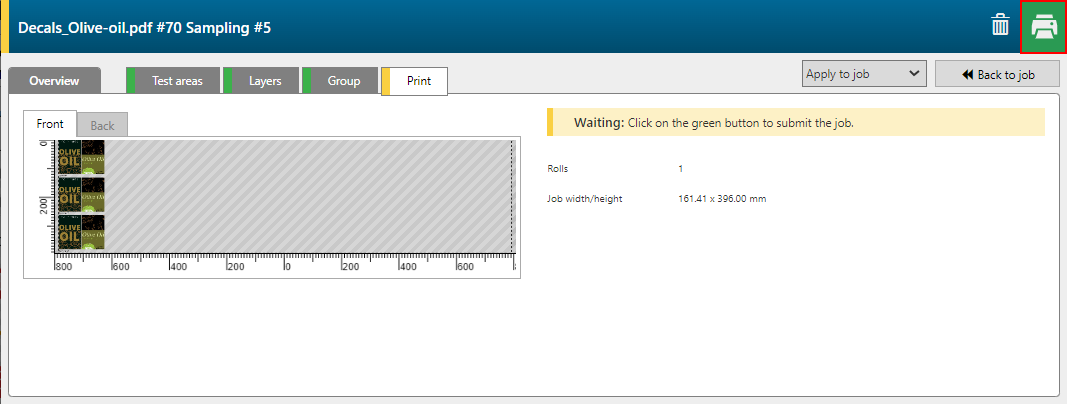Click the green printer submit icon
Screen dimensions: 1067x404
coord(1043,27)
